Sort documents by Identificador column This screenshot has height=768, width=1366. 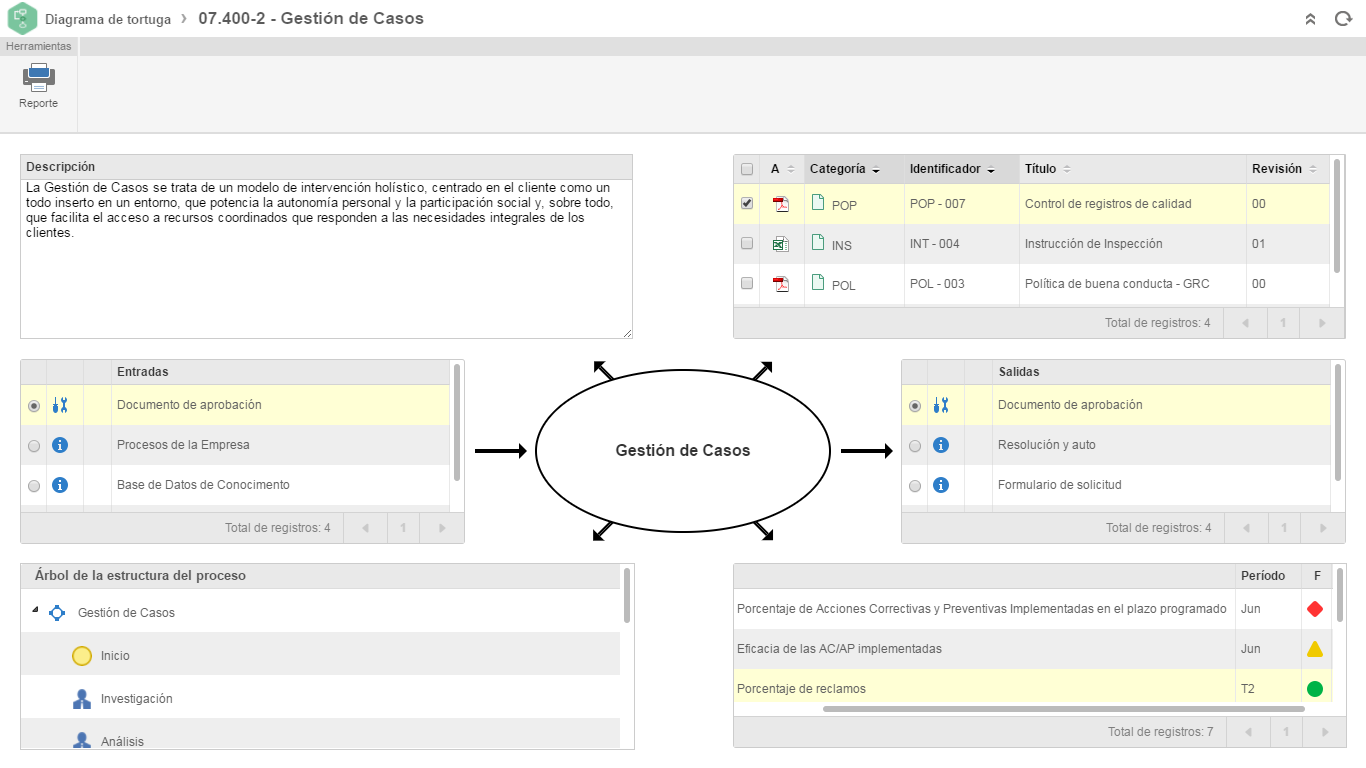click(x=961, y=169)
